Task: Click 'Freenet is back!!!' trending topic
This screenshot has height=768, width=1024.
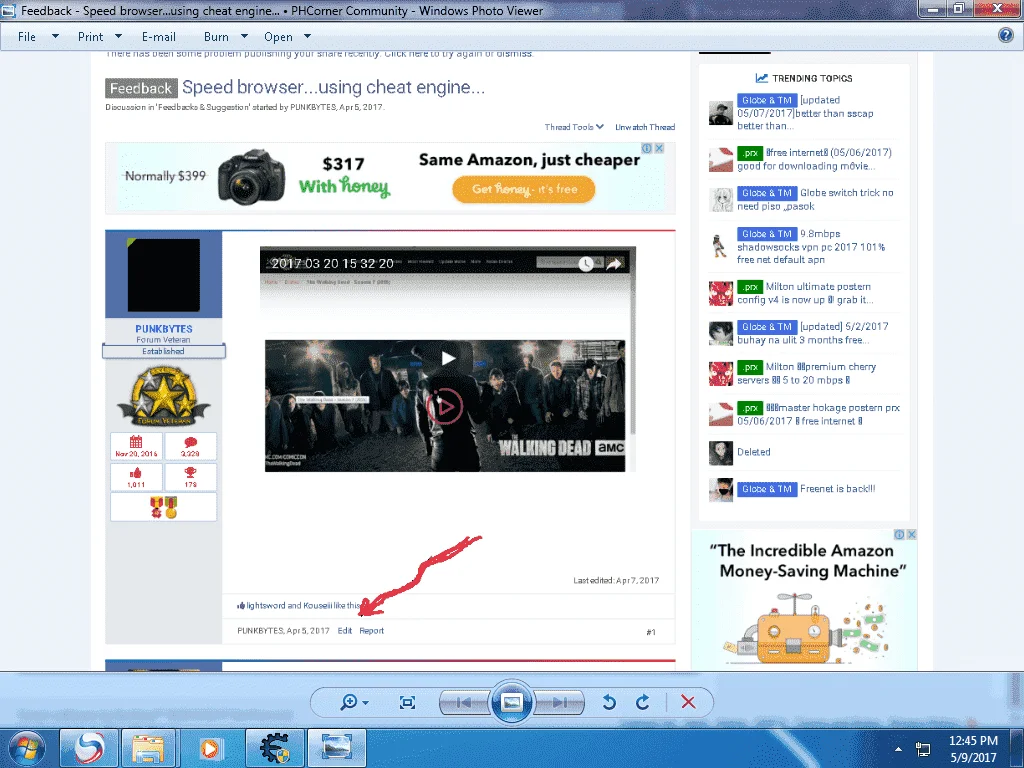Action: pyautogui.click(x=837, y=488)
